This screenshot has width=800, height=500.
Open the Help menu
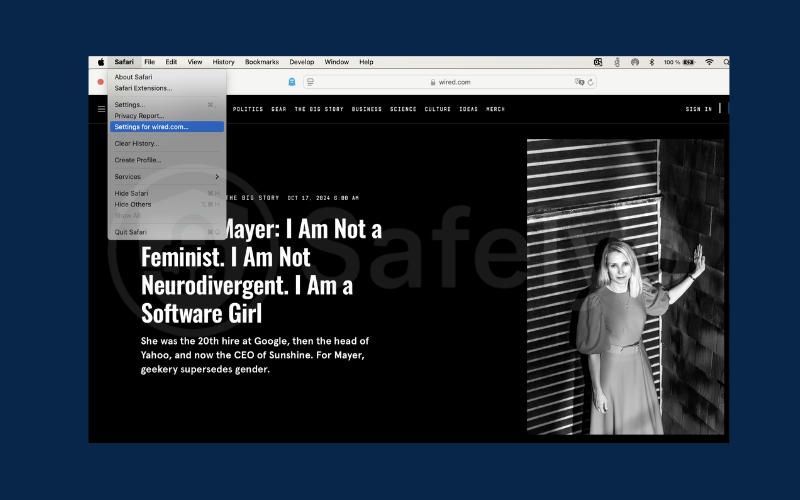tap(366, 62)
